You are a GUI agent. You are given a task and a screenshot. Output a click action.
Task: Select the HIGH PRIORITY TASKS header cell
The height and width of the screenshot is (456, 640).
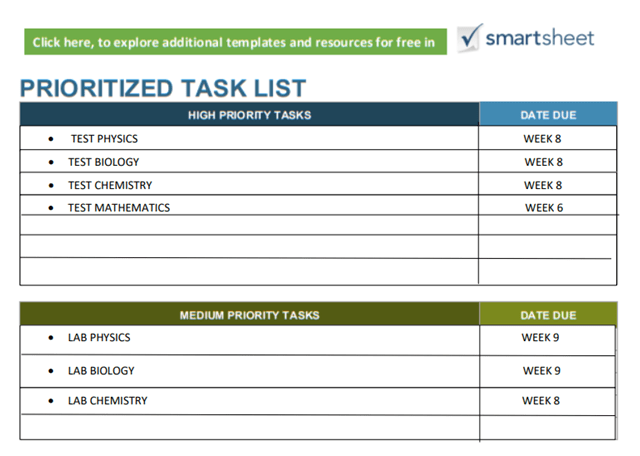(x=249, y=114)
